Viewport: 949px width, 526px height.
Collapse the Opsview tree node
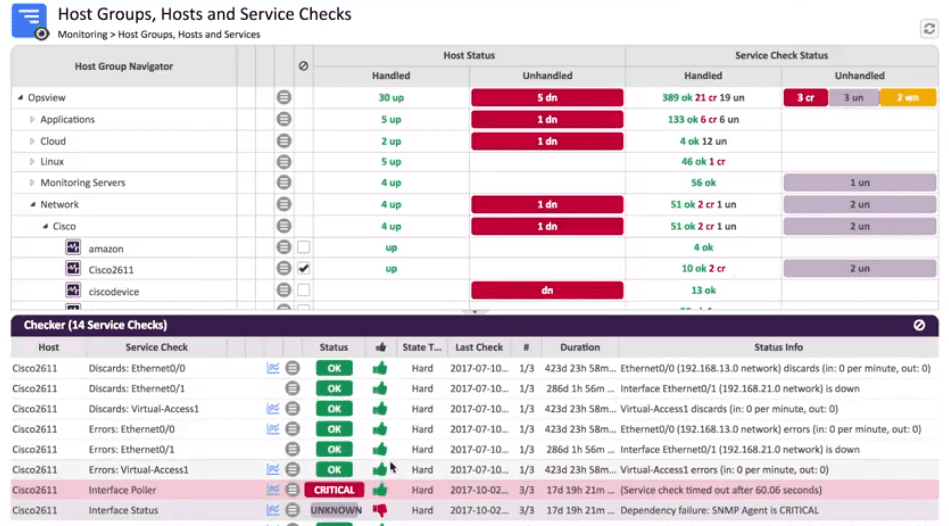click(x=20, y=97)
